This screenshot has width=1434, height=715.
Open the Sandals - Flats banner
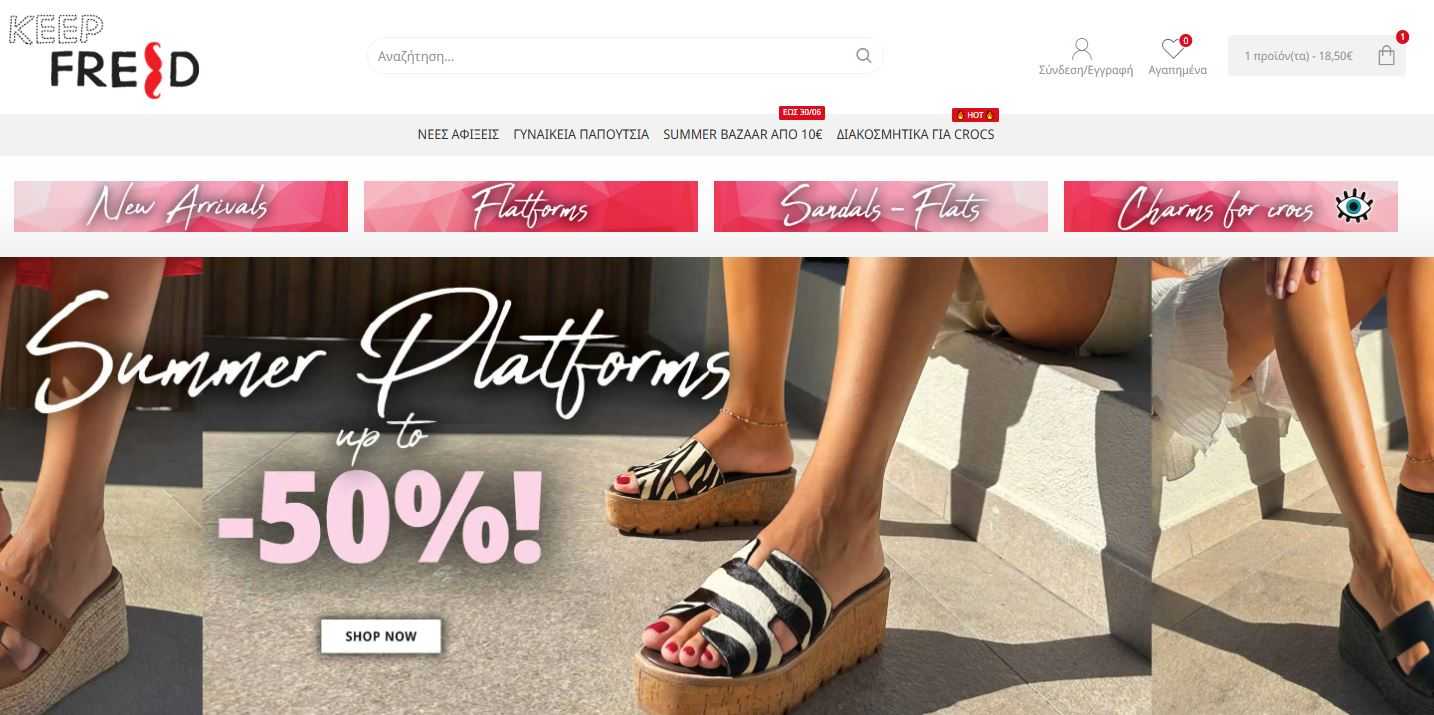click(881, 206)
